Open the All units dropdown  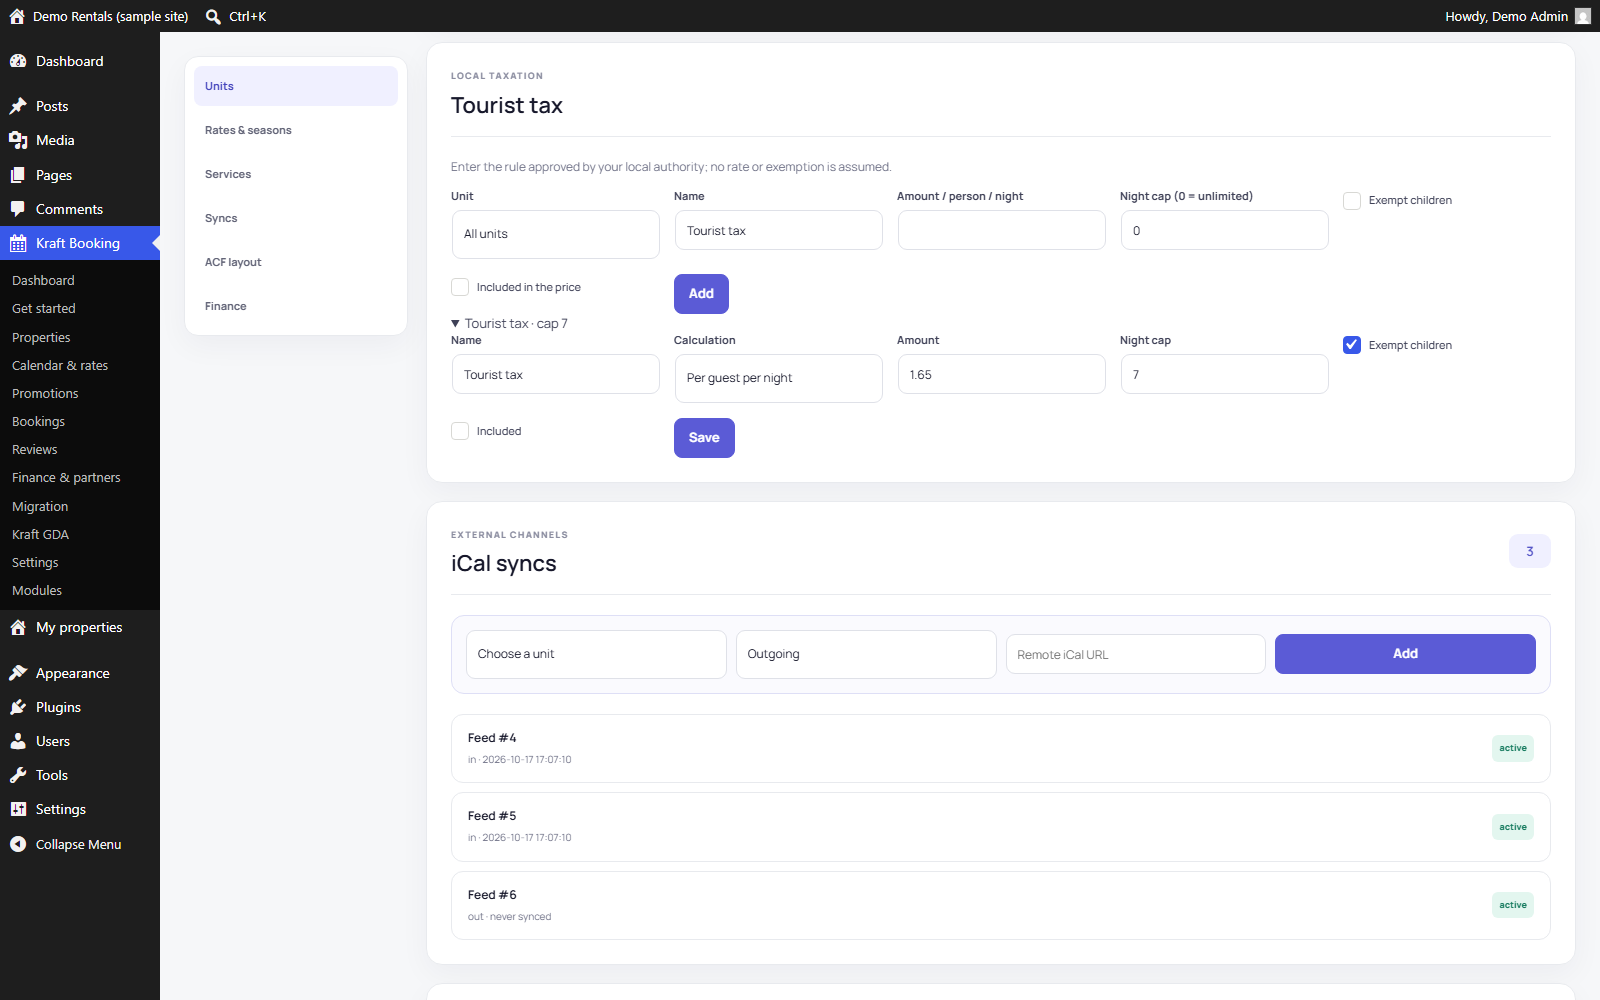555,234
